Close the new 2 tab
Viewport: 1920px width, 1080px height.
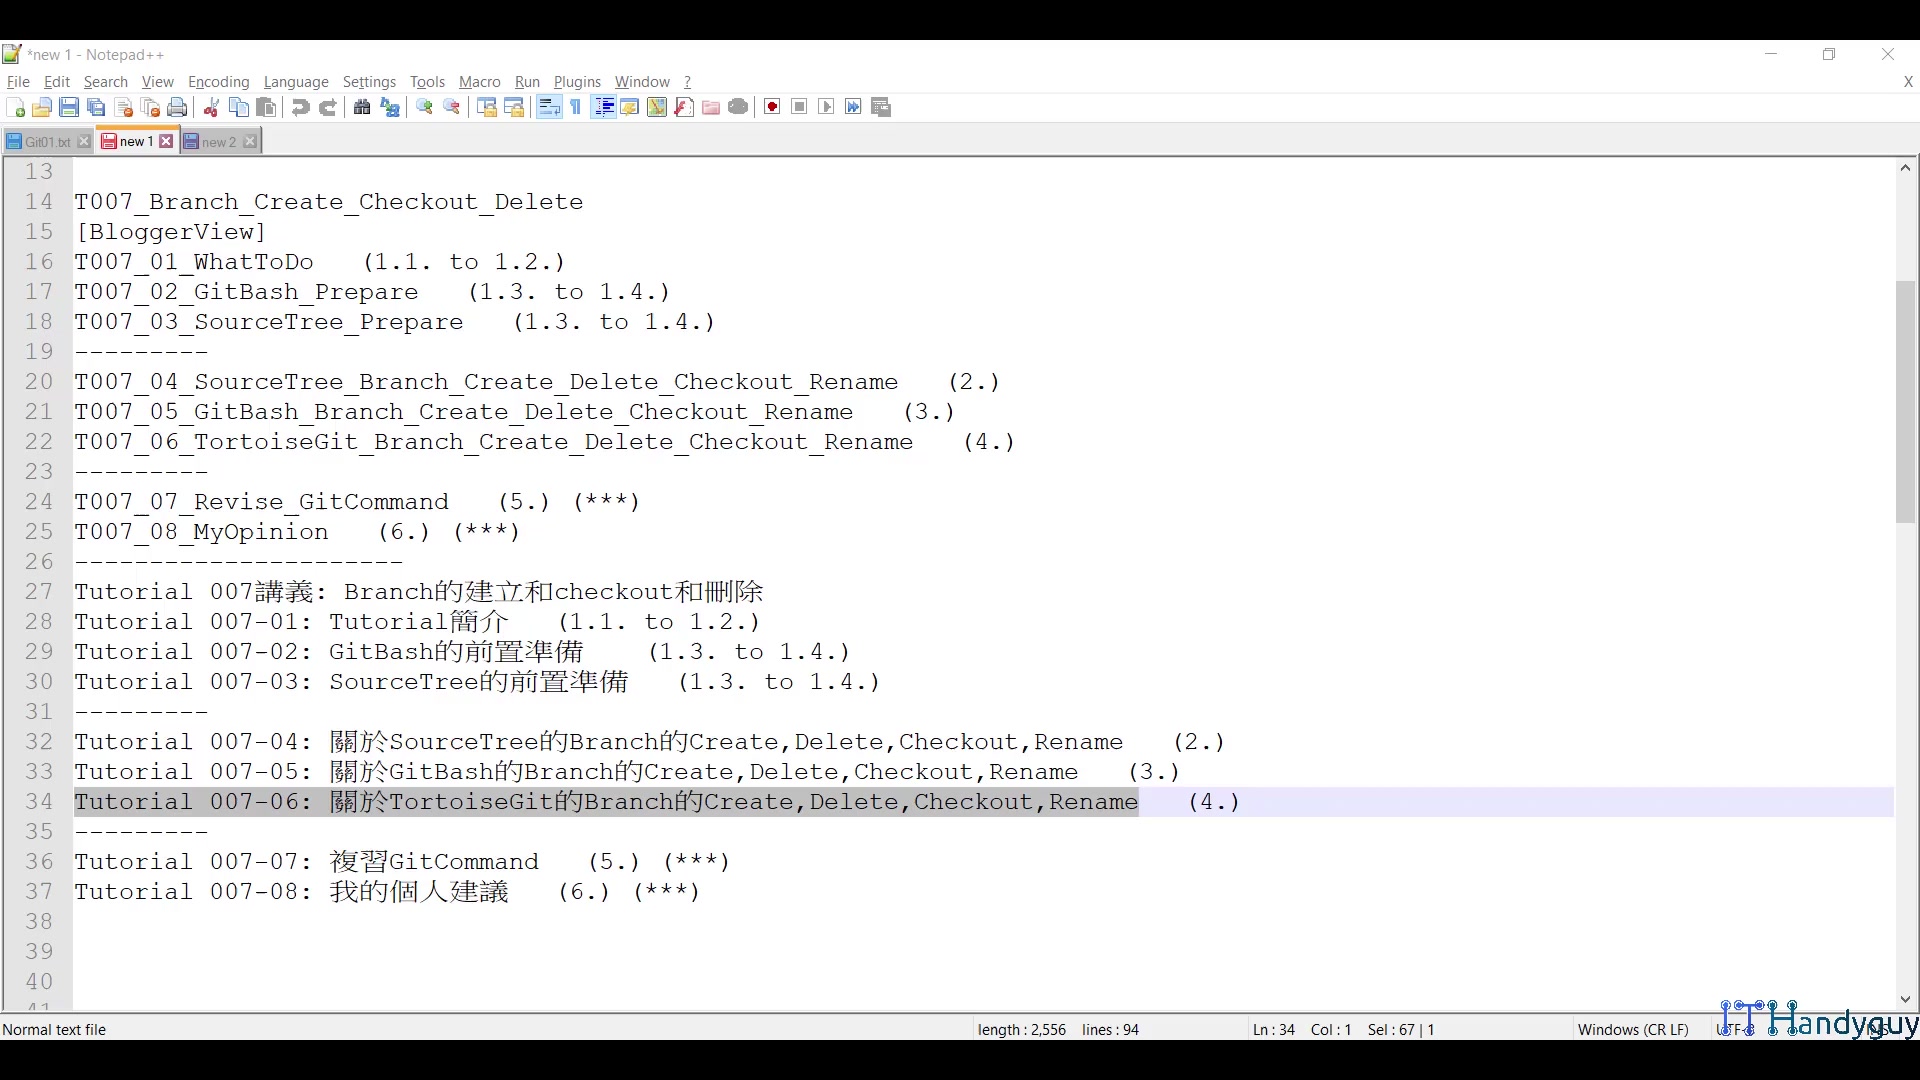pos(250,141)
